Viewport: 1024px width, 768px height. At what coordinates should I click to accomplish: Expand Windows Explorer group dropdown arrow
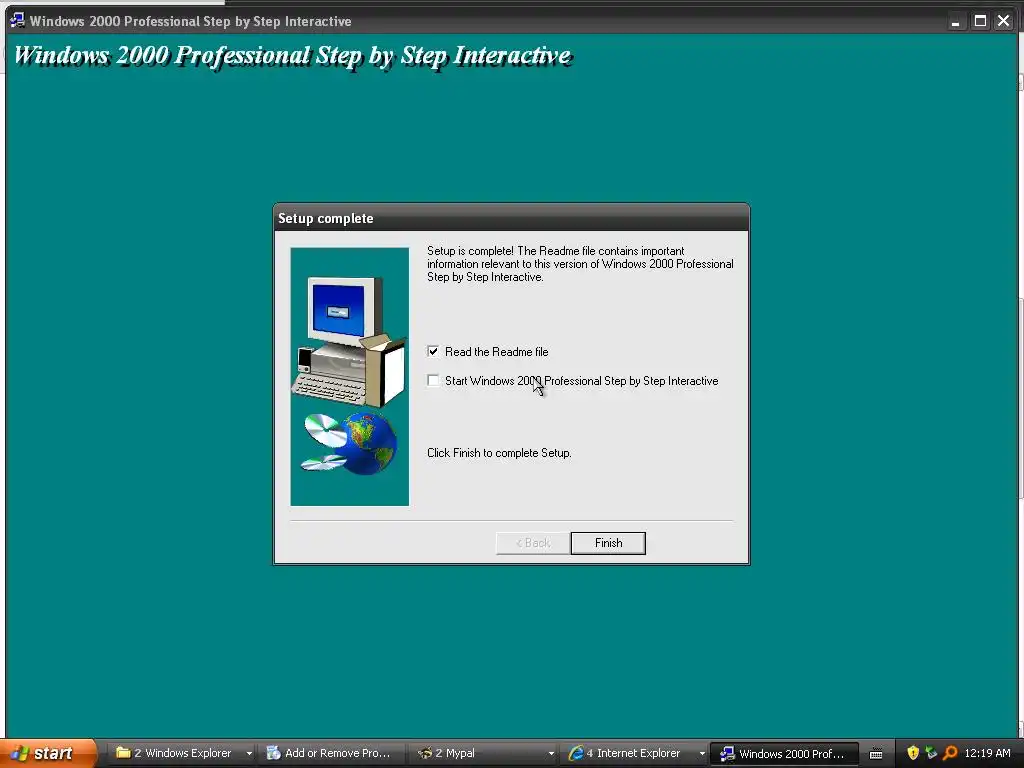tap(249, 753)
